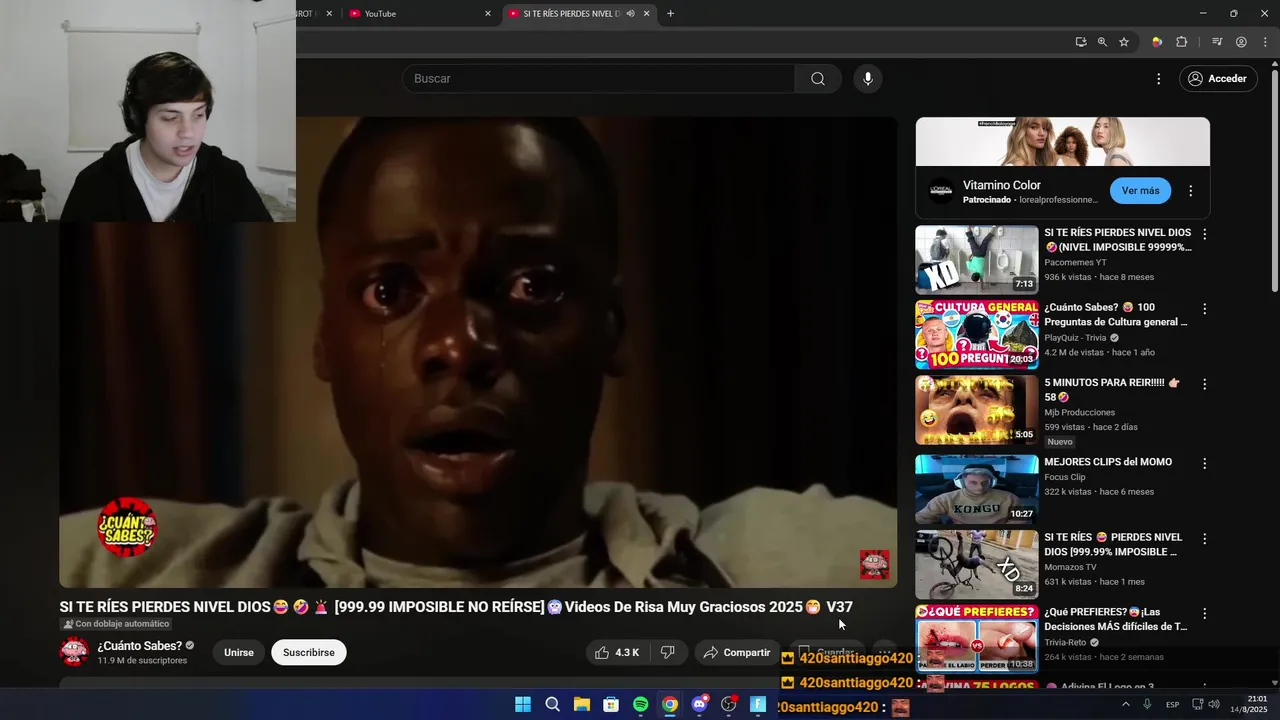The width and height of the screenshot is (1280, 720).
Task: Open the 8:24 Momazos TV thumbnail
Action: point(977,565)
